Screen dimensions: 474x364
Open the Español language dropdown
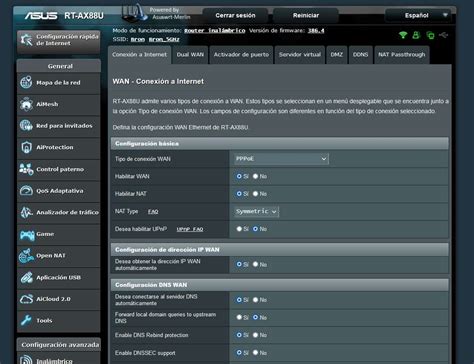[418, 15]
